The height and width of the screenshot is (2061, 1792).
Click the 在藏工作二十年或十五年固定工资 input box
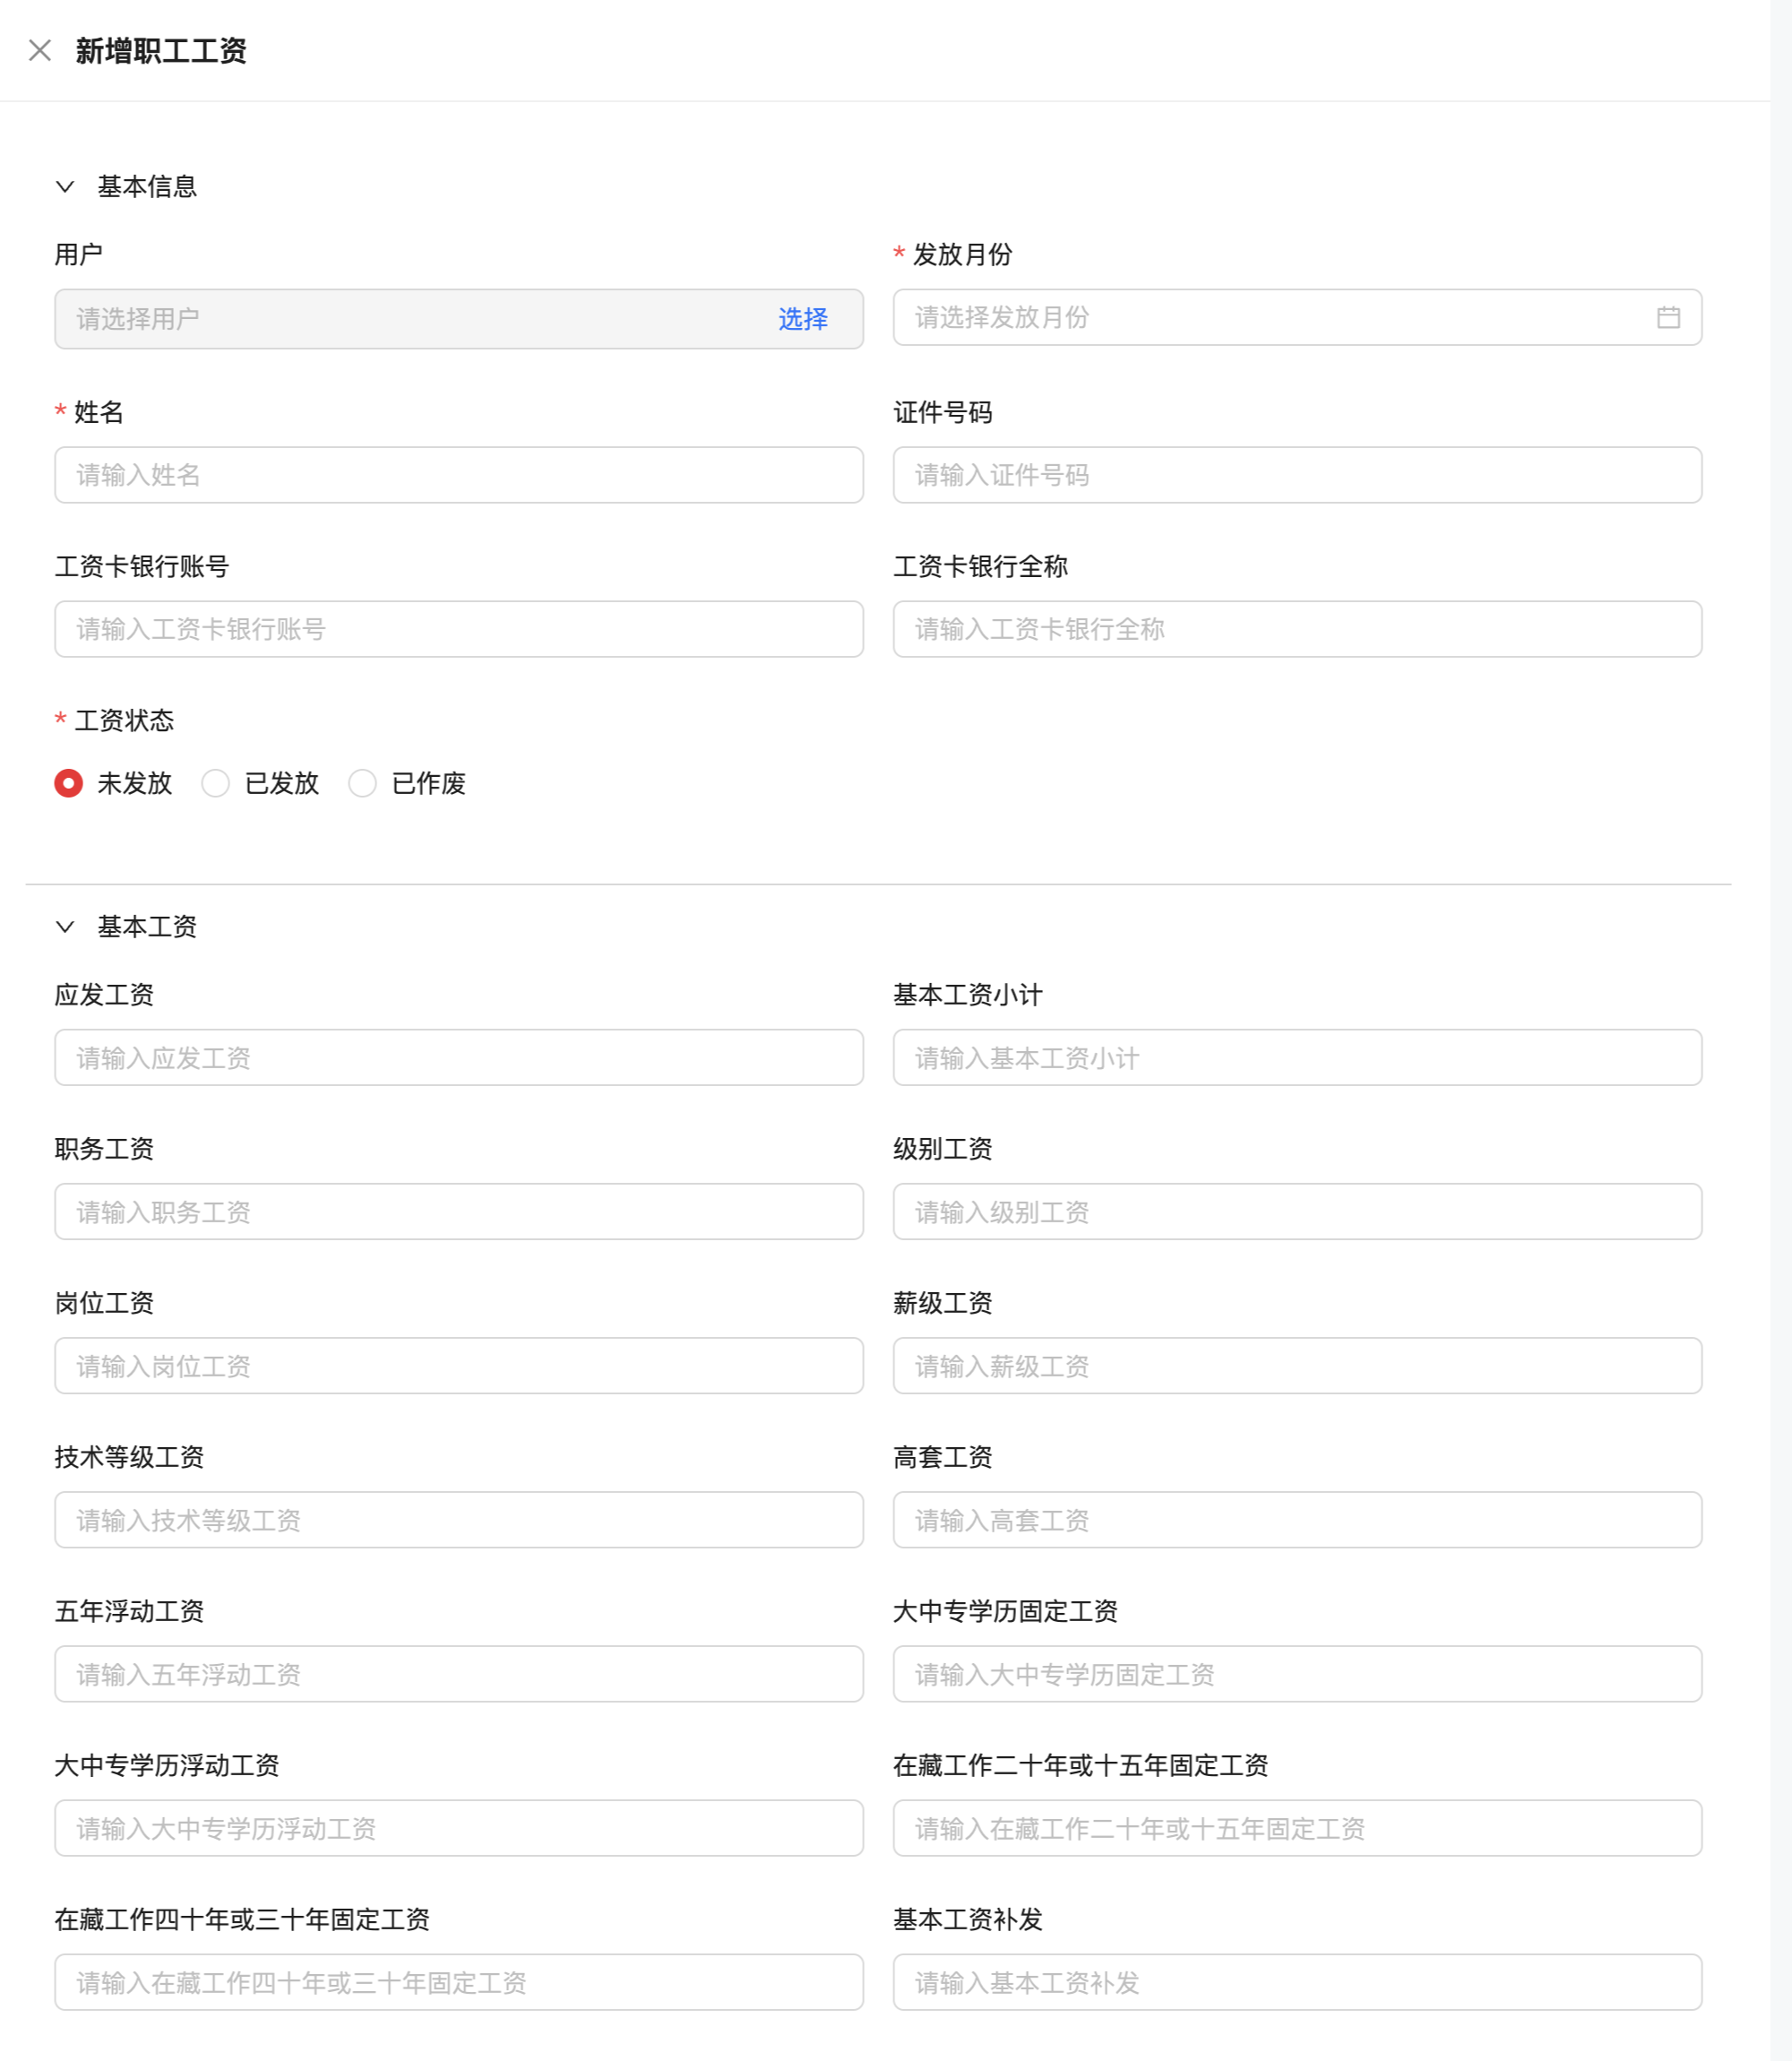tap(1297, 1827)
